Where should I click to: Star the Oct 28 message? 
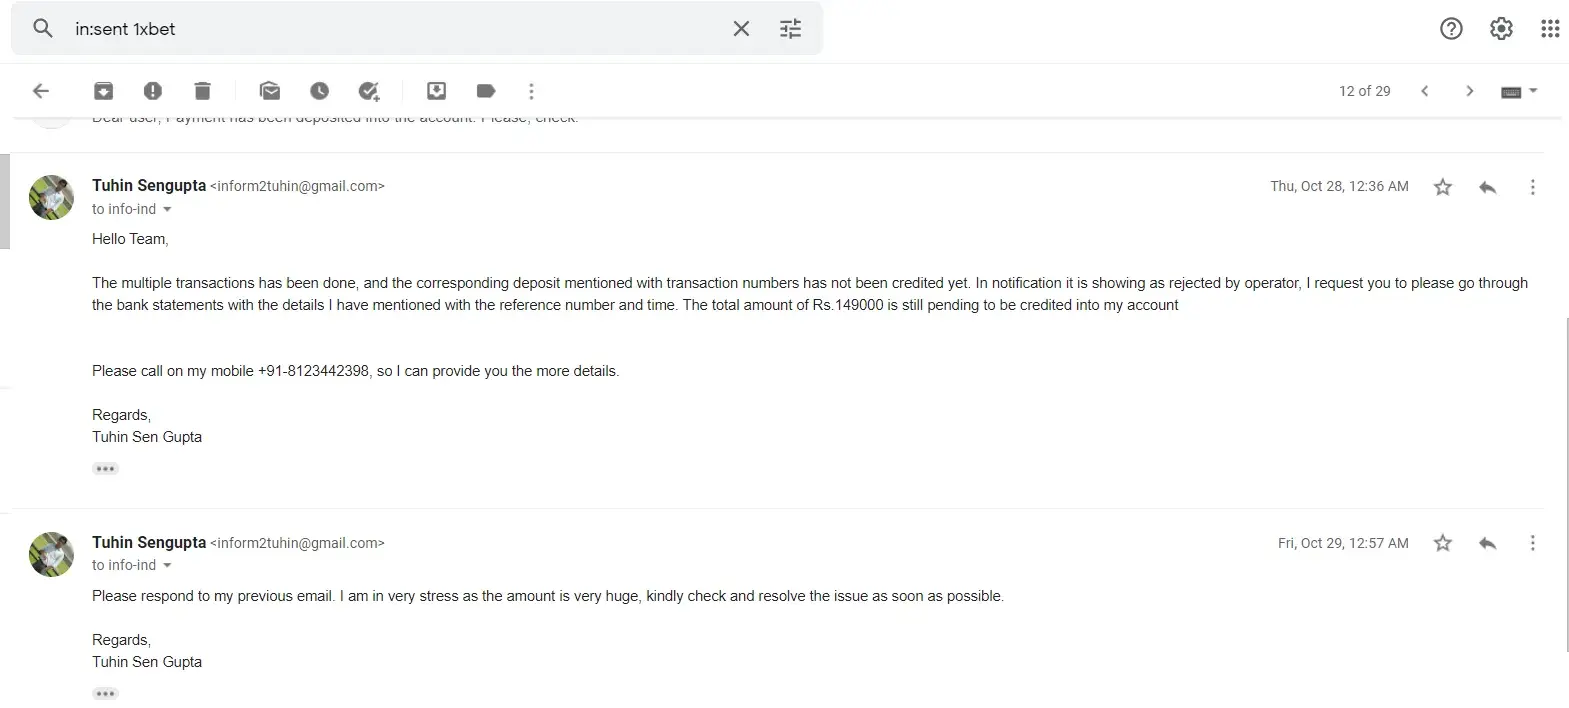(x=1442, y=187)
